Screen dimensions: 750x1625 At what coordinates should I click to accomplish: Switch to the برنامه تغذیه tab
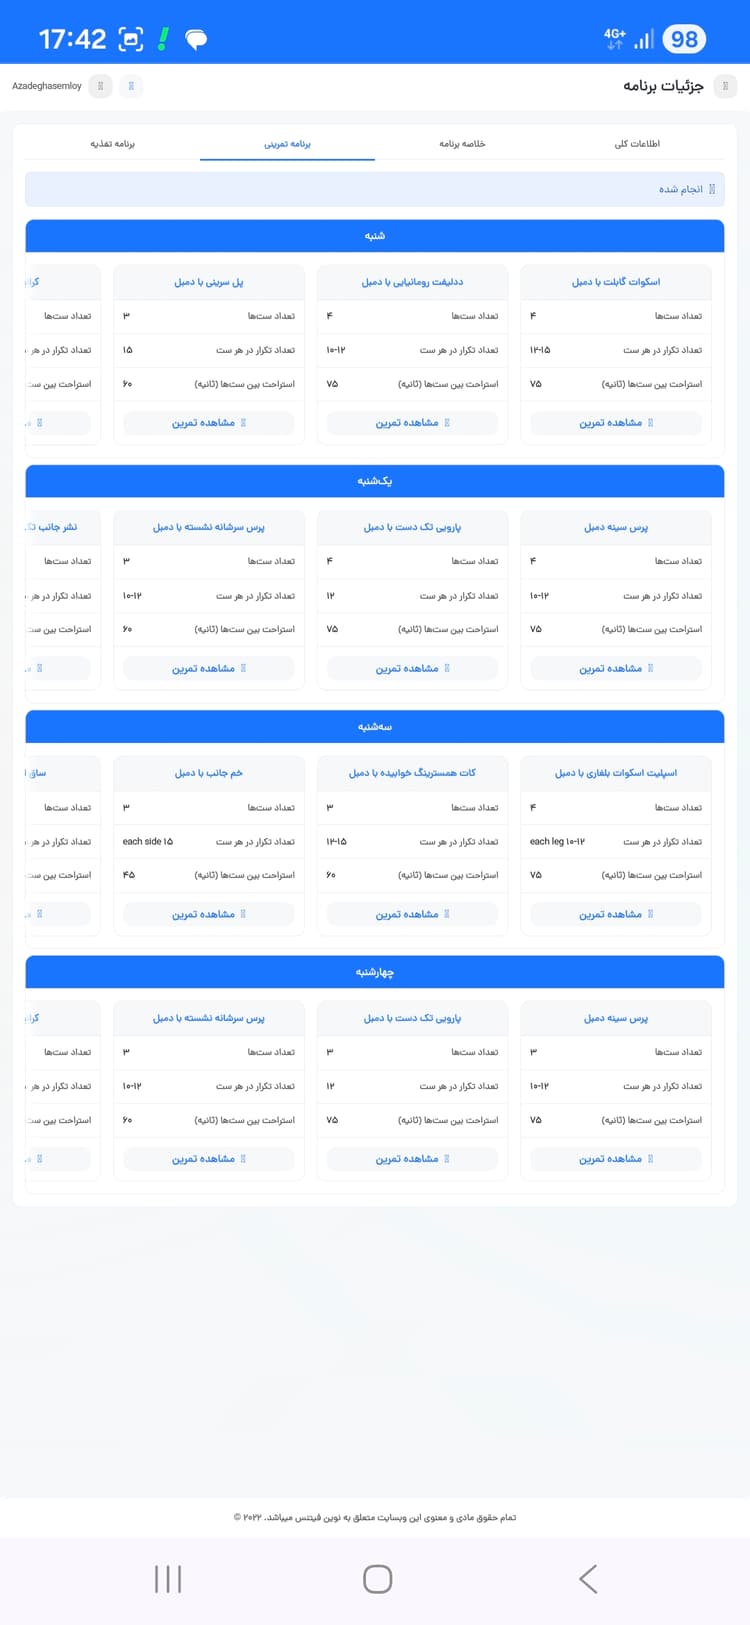(113, 144)
